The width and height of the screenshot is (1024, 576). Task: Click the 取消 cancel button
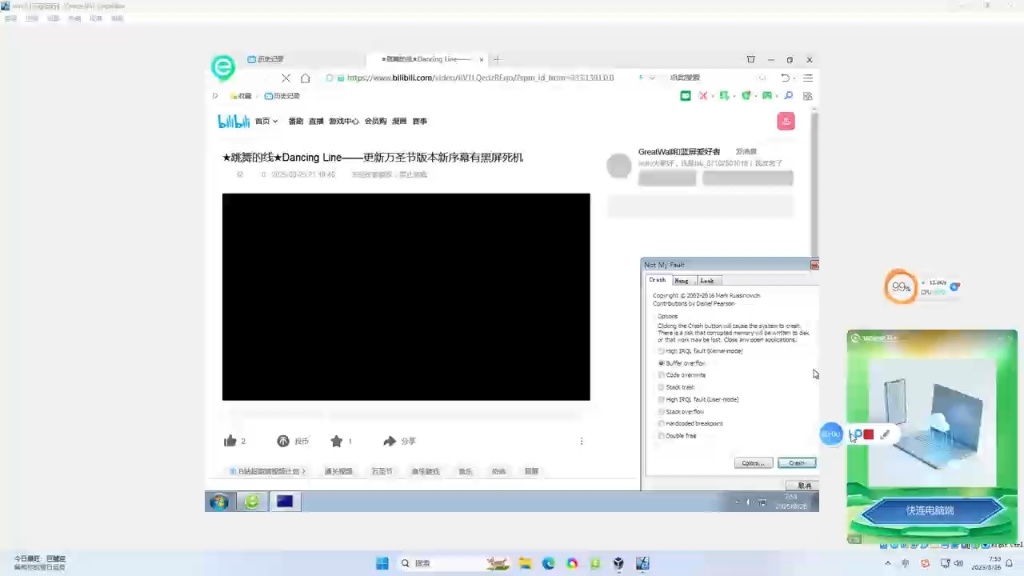[x=804, y=486]
